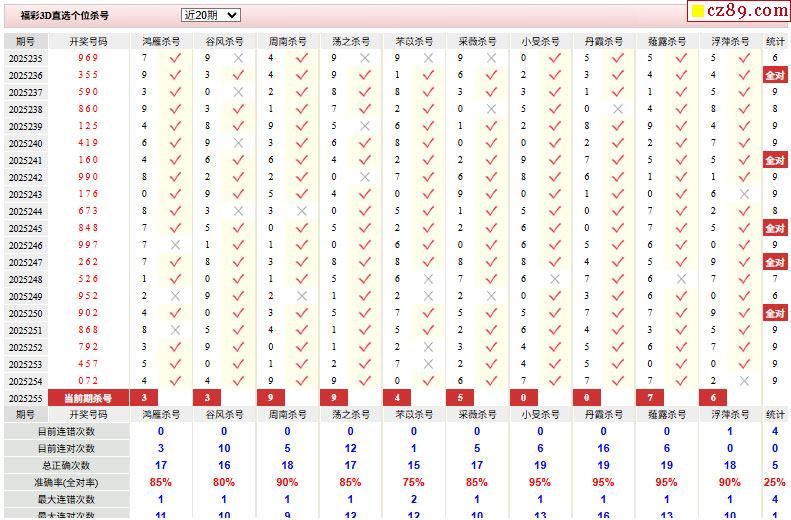Click the cross mark for 周南杀号 in row 2025244

pos(302,211)
